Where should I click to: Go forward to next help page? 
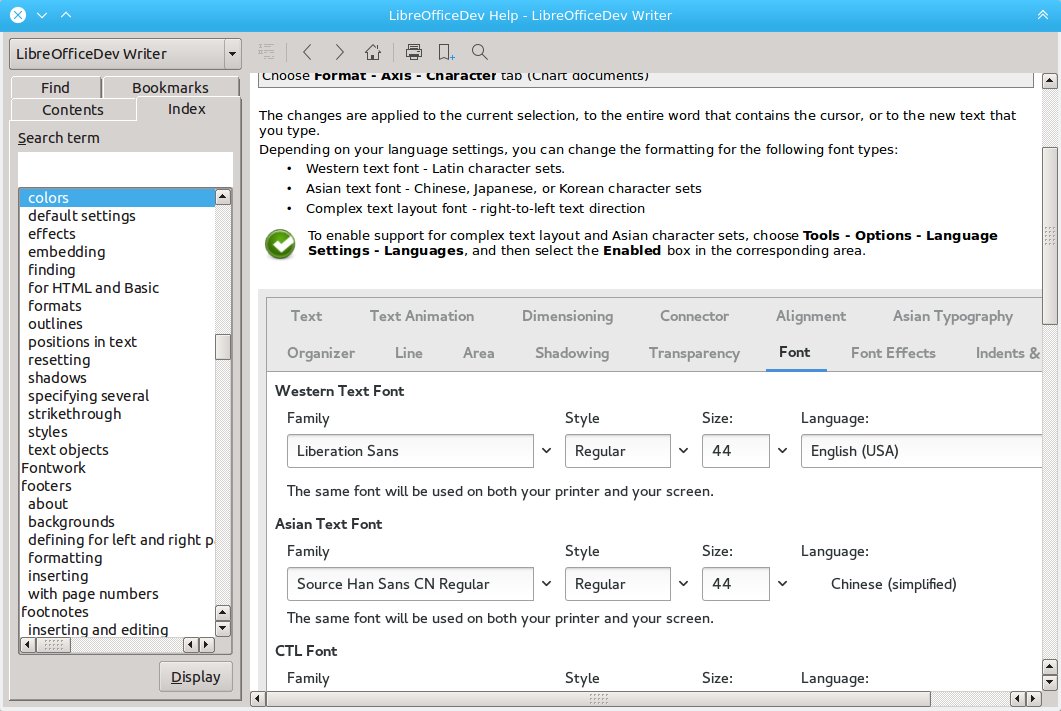pos(340,51)
